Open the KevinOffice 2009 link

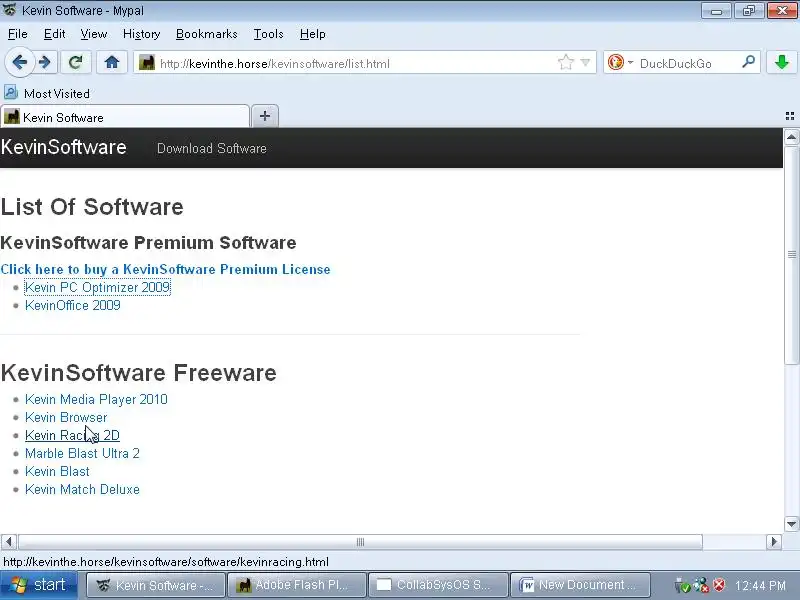click(x=73, y=305)
